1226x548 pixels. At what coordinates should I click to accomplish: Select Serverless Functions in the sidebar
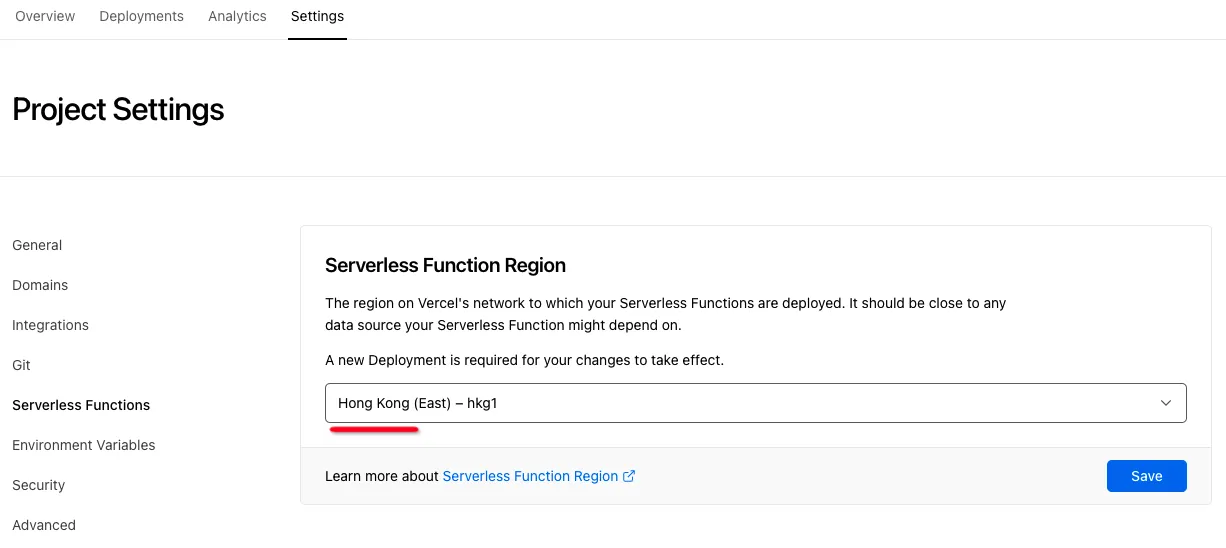[81, 405]
